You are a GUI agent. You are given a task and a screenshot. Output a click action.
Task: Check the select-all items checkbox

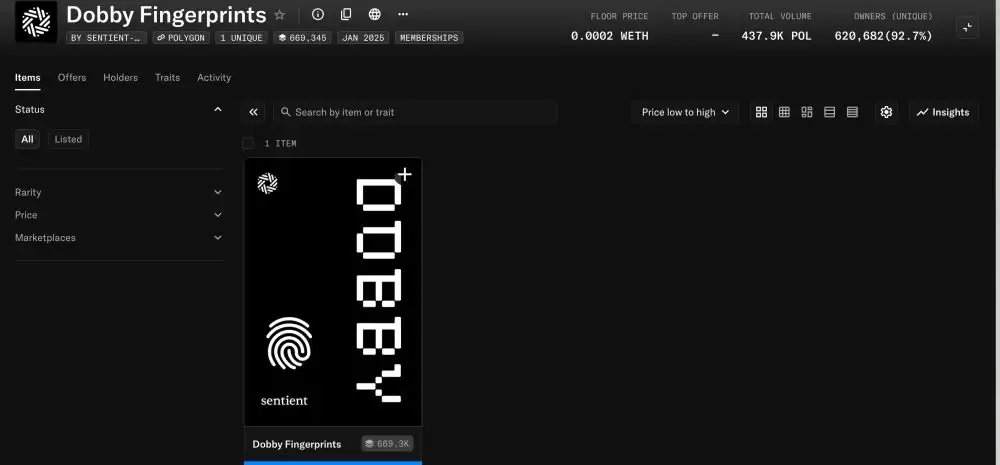pyautogui.click(x=248, y=143)
